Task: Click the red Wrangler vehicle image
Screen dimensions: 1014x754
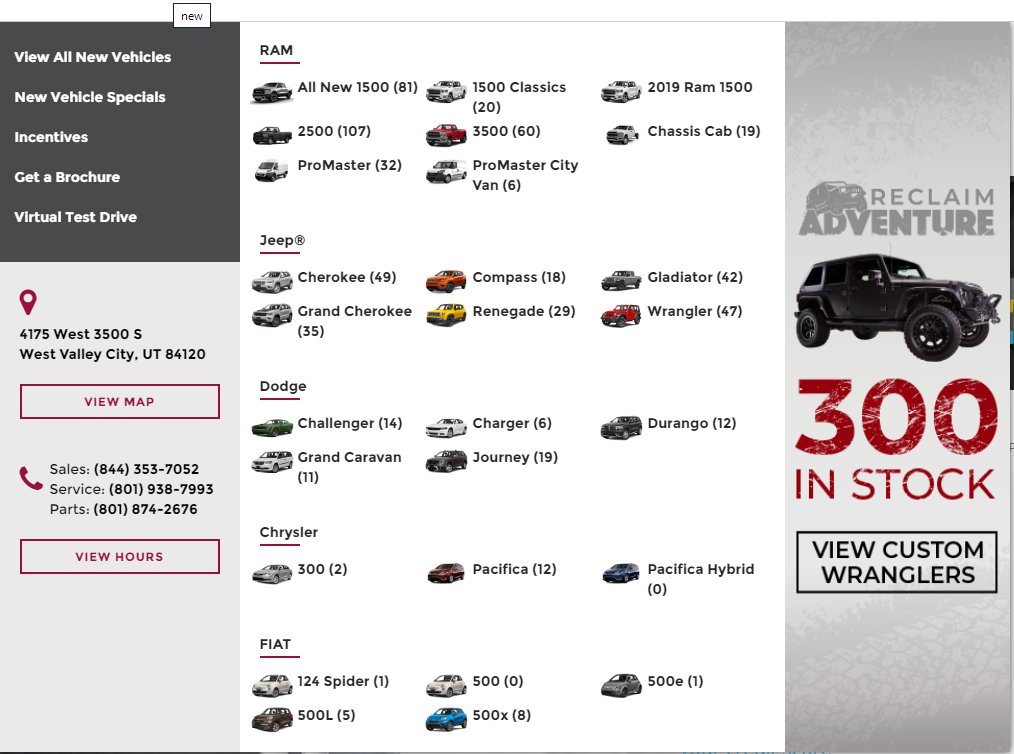Action: 621,316
